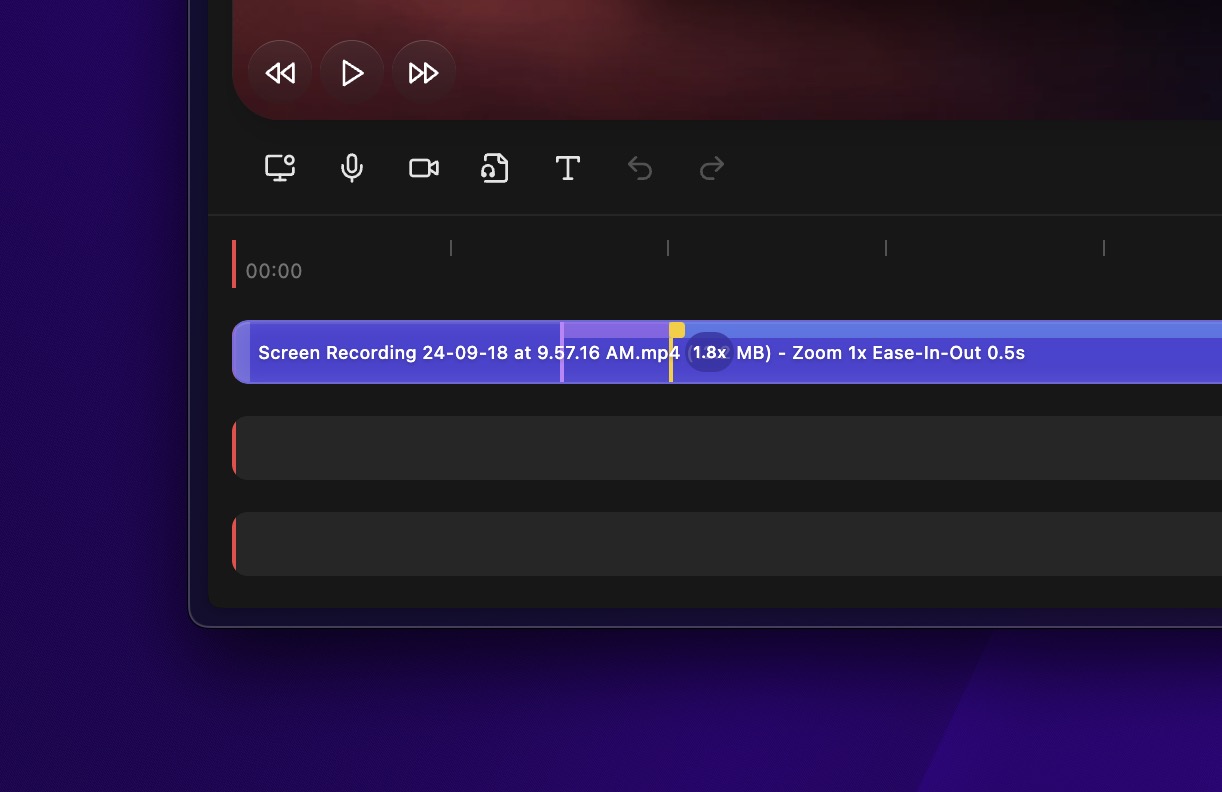This screenshot has height=792, width=1222.
Task: Select the yellow playhead marker
Action: coord(677,331)
